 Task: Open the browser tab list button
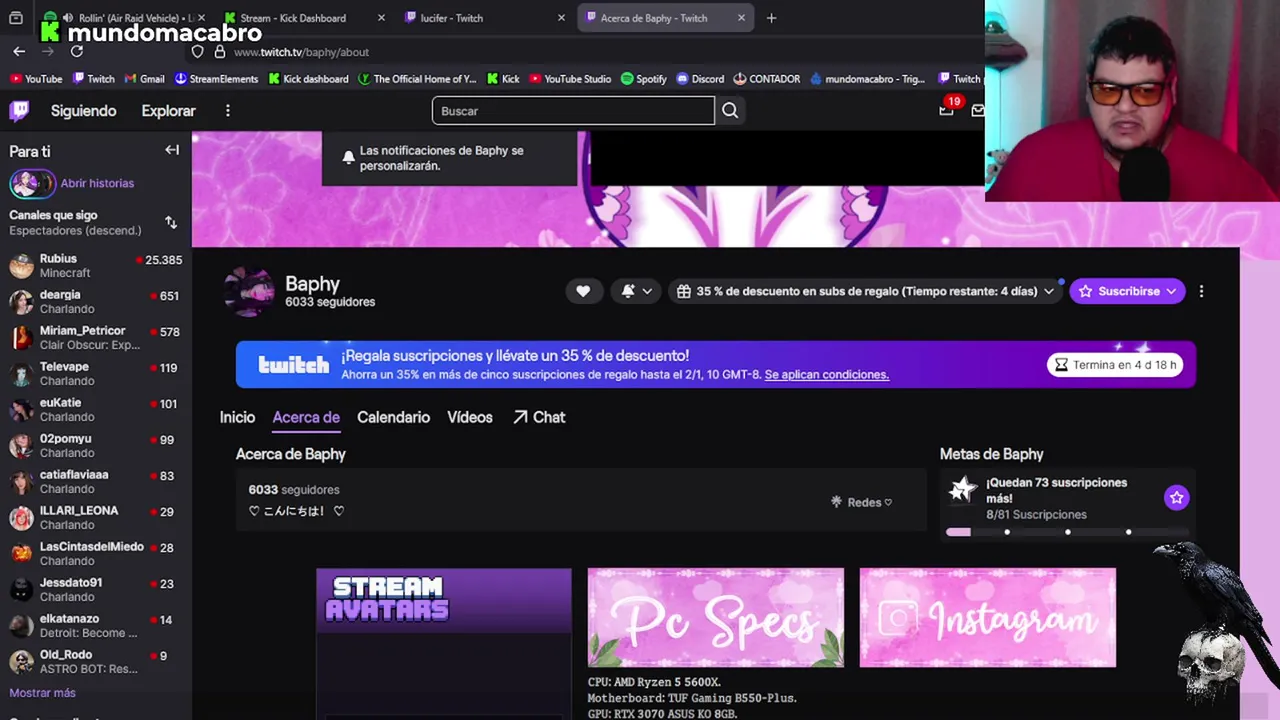pyautogui.click(x=15, y=18)
